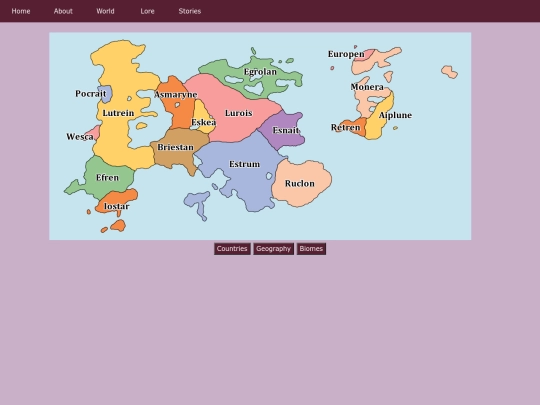This screenshot has width=540, height=405.
Task: Select Iostar on the map
Action: click(x=117, y=206)
